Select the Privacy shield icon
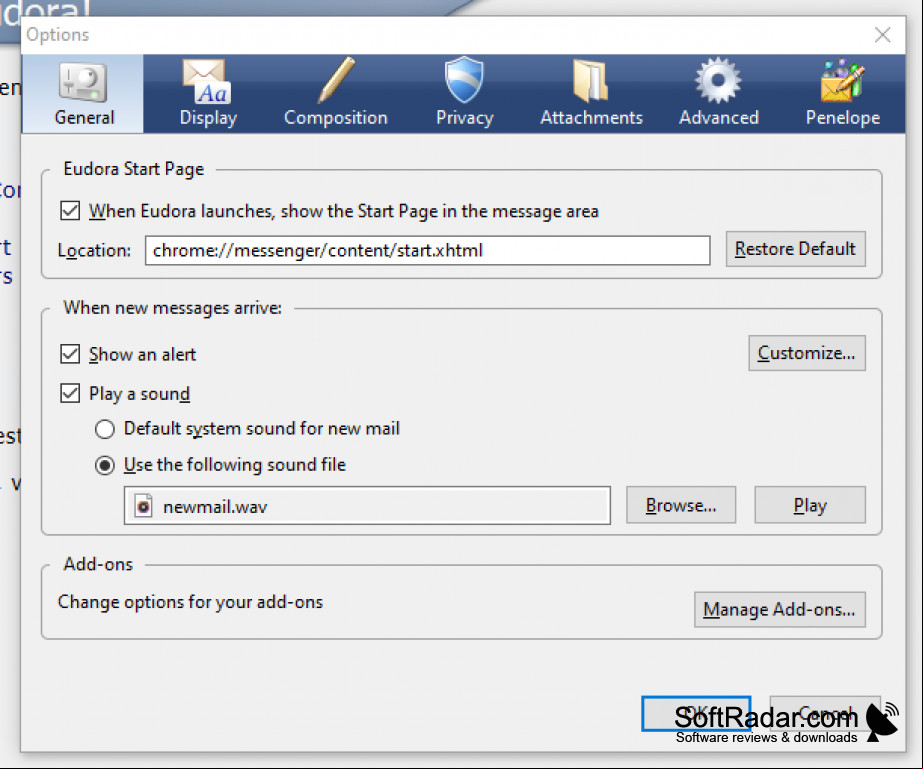923x769 pixels. point(464,80)
